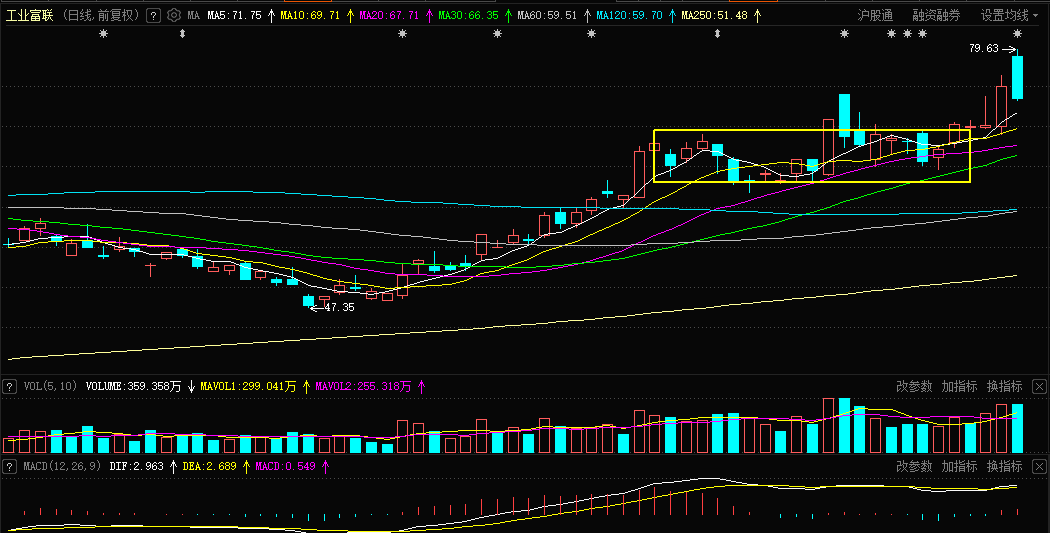
Task: Click the 融资融券 tag
Action: (x=936, y=15)
